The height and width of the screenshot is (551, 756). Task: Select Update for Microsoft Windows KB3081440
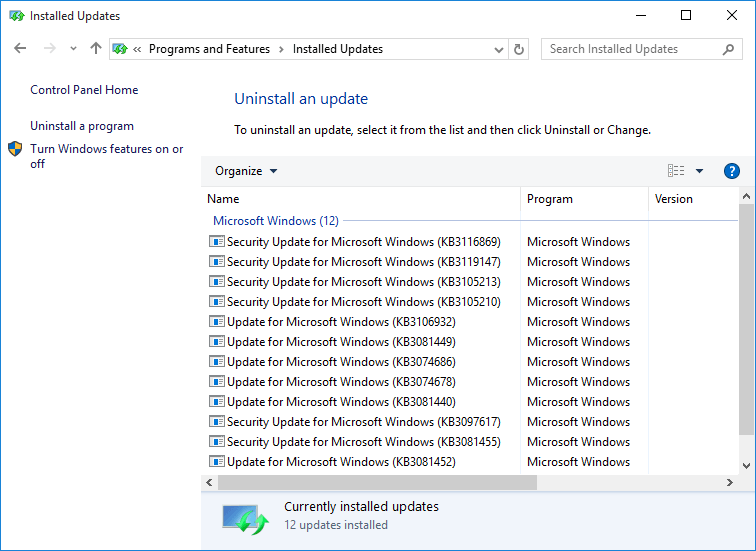click(341, 402)
